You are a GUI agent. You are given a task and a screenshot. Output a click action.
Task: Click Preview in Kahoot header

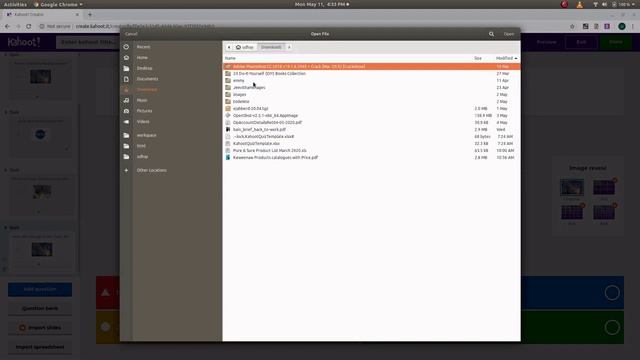click(546, 42)
